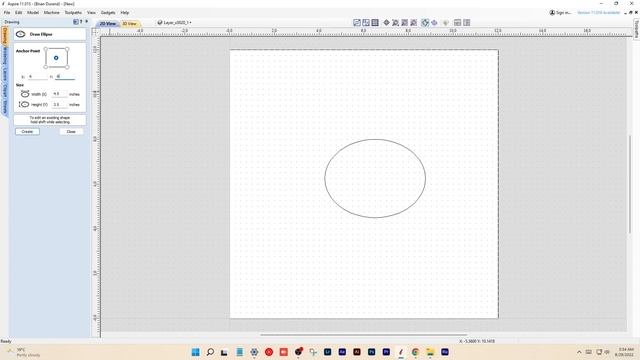Select the center anchor point
Image resolution: width=640 pixels, height=360 pixels.
[x=56, y=58]
